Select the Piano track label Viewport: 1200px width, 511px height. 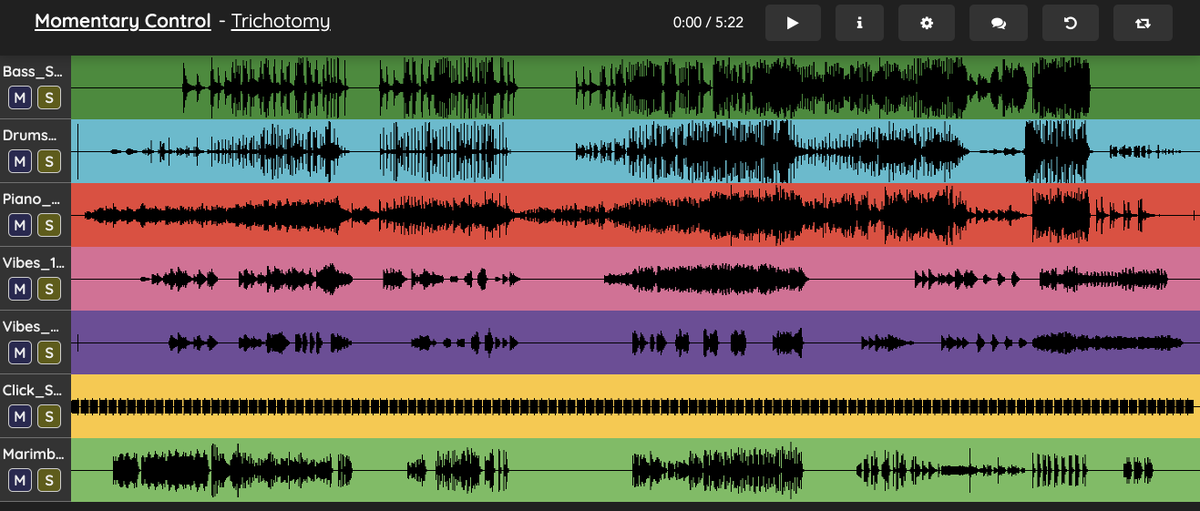[33, 199]
